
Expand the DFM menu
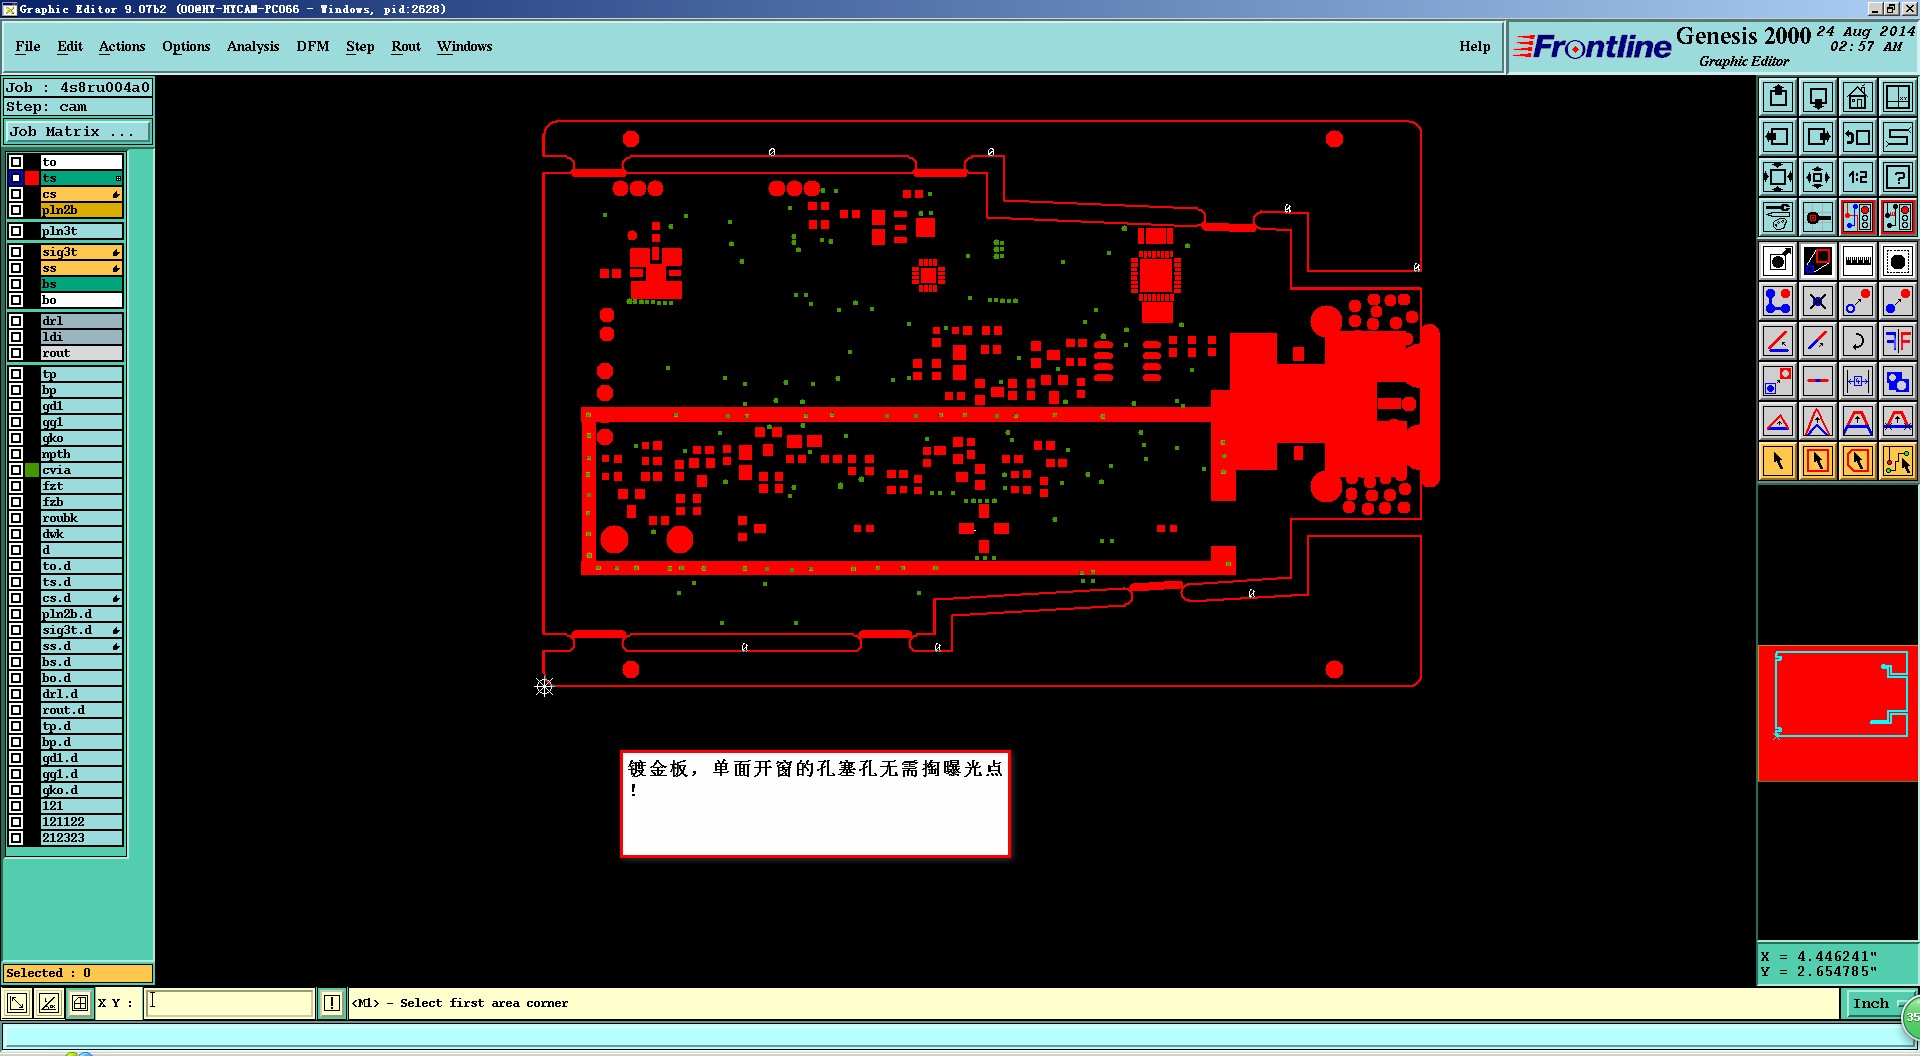click(313, 47)
